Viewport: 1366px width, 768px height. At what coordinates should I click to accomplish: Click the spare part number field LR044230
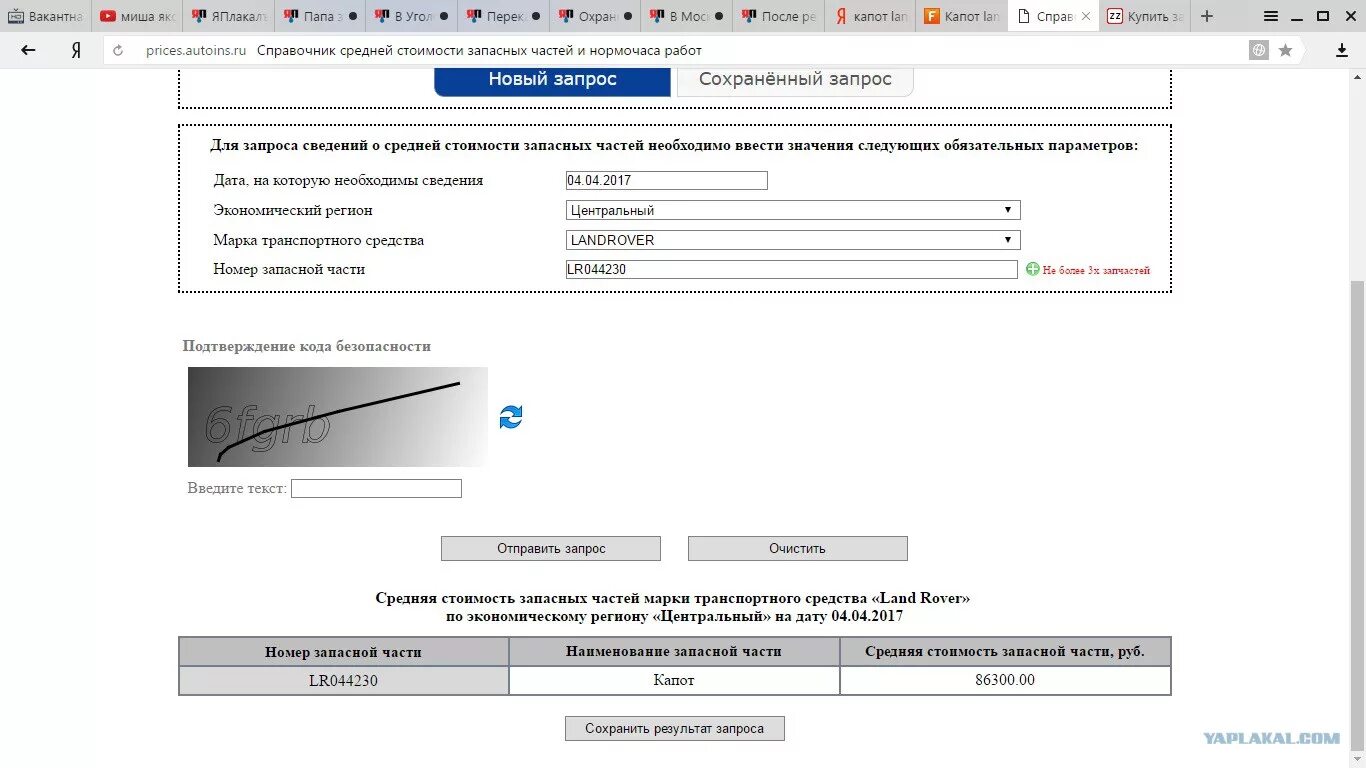(792, 269)
